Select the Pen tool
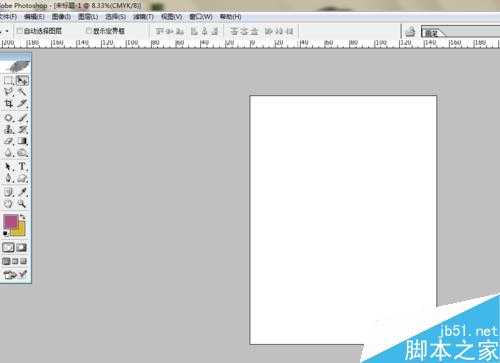This screenshot has height=363, width=500. click(8, 178)
